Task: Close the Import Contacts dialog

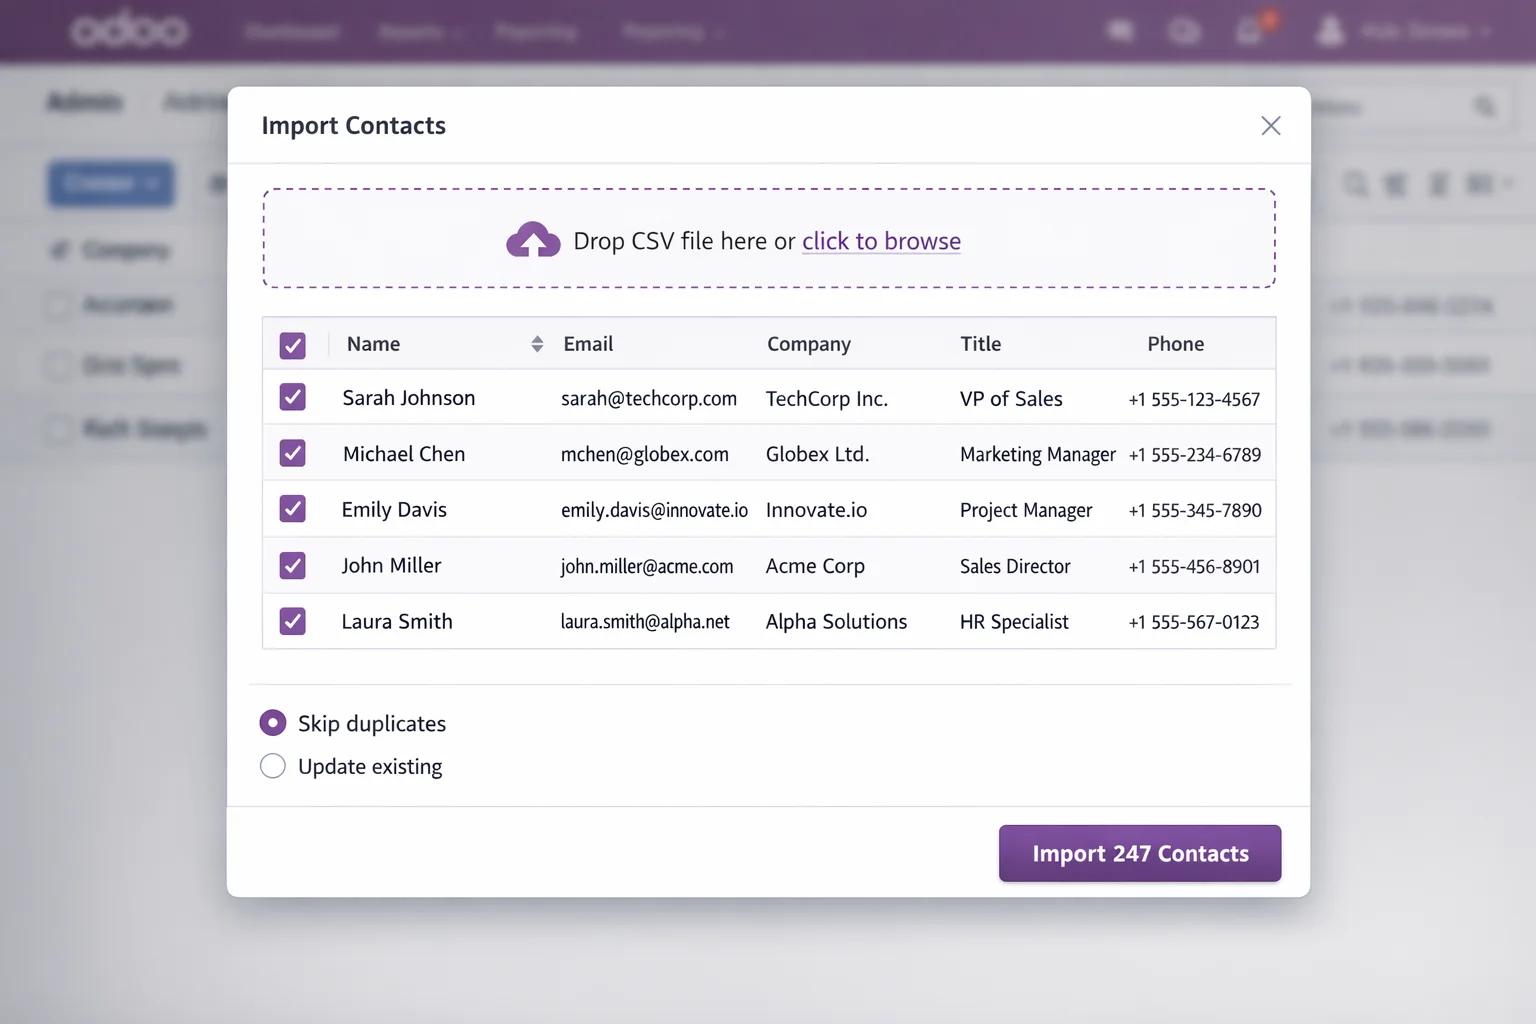Action: click(x=1270, y=126)
